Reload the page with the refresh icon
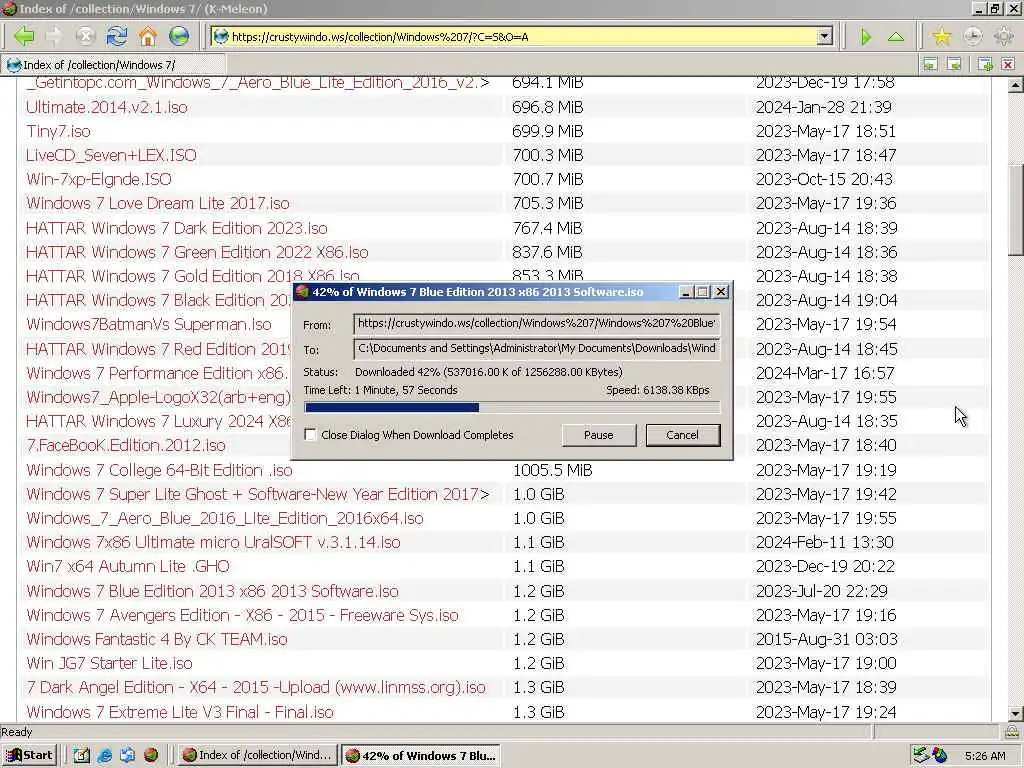 tap(117, 37)
